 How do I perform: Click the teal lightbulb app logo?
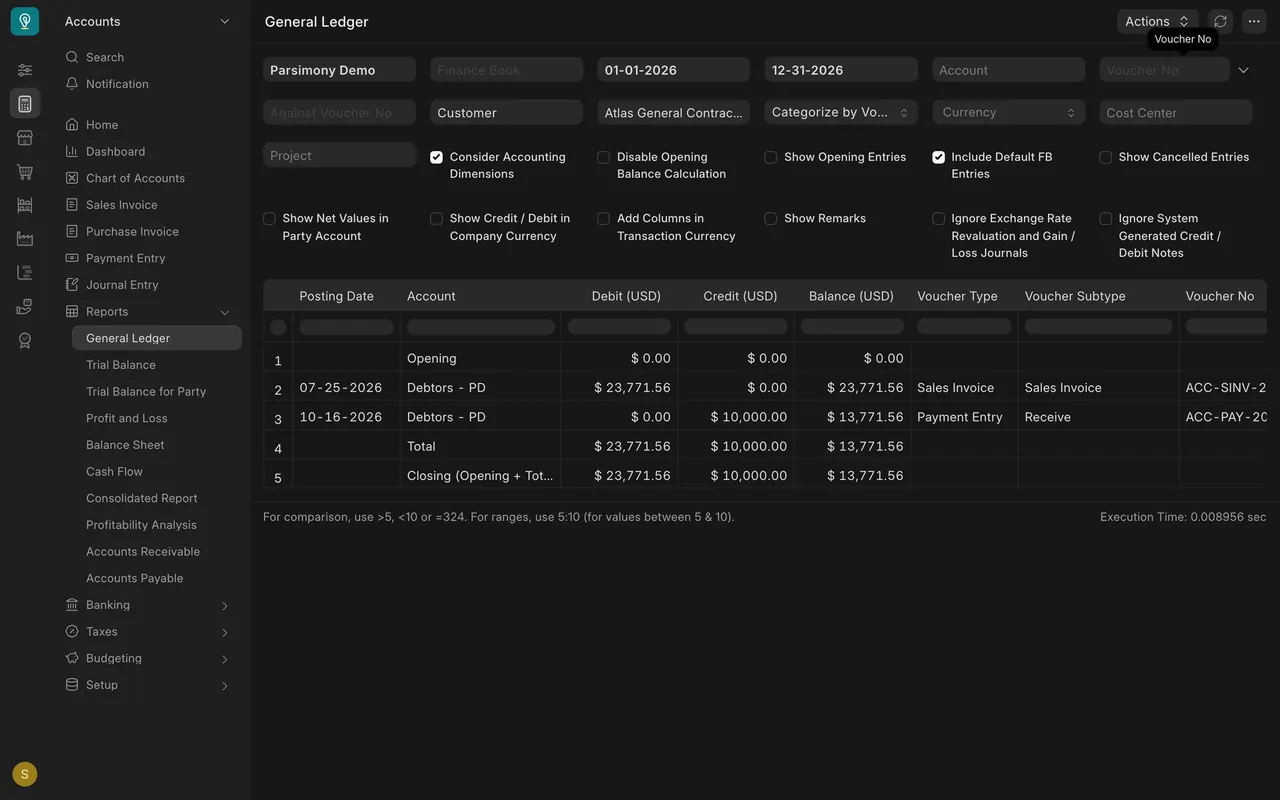coord(25,21)
